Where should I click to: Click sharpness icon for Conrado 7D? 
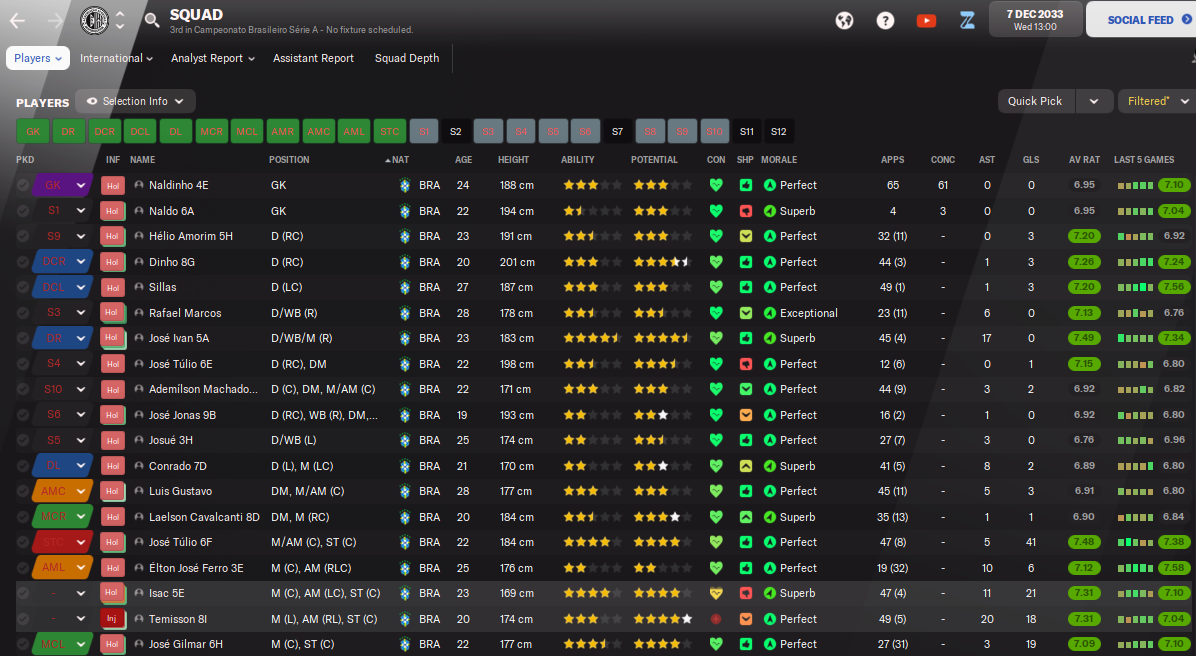tap(745, 466)
